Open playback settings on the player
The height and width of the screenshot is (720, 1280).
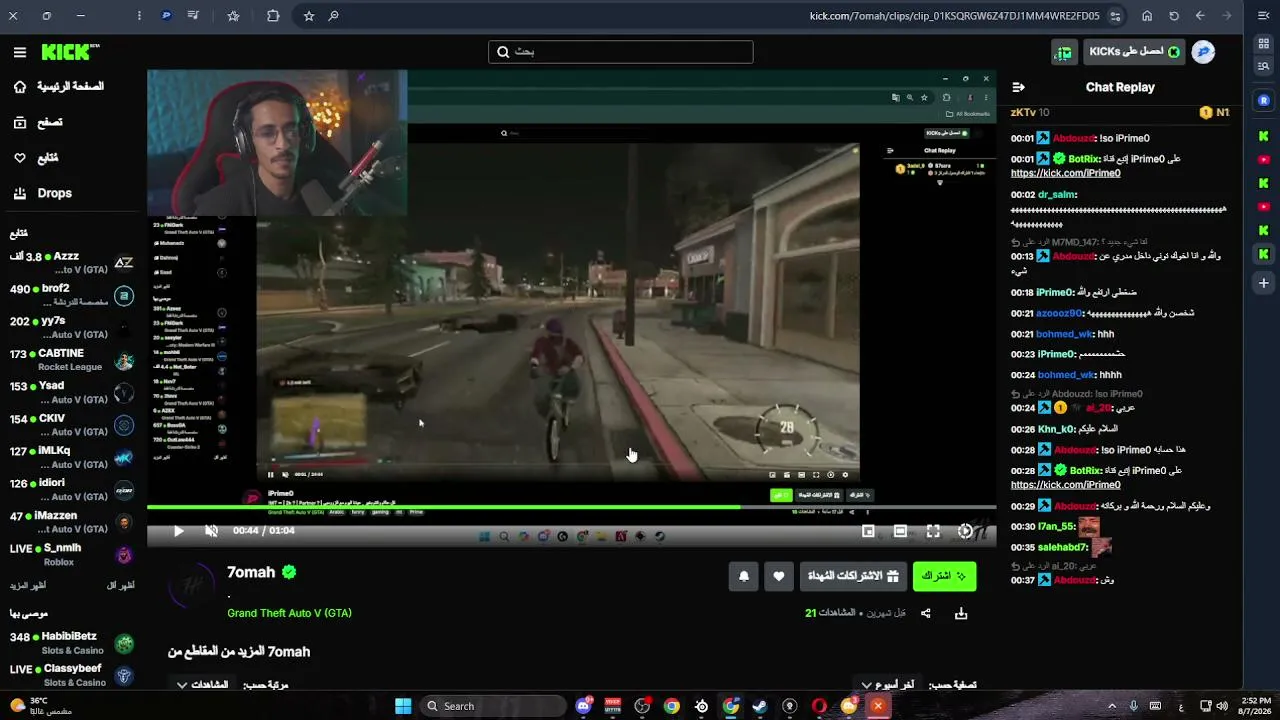[x=965, y=531]
